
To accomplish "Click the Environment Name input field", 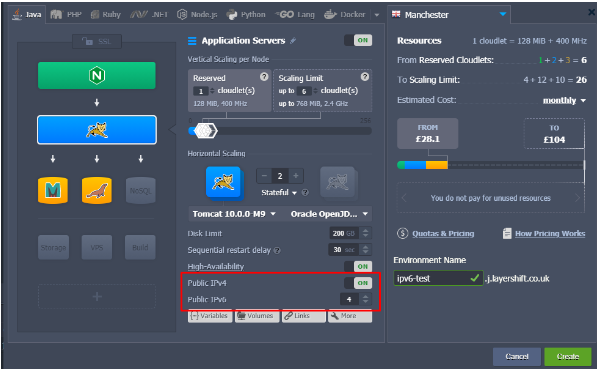I will pos(438,278).
